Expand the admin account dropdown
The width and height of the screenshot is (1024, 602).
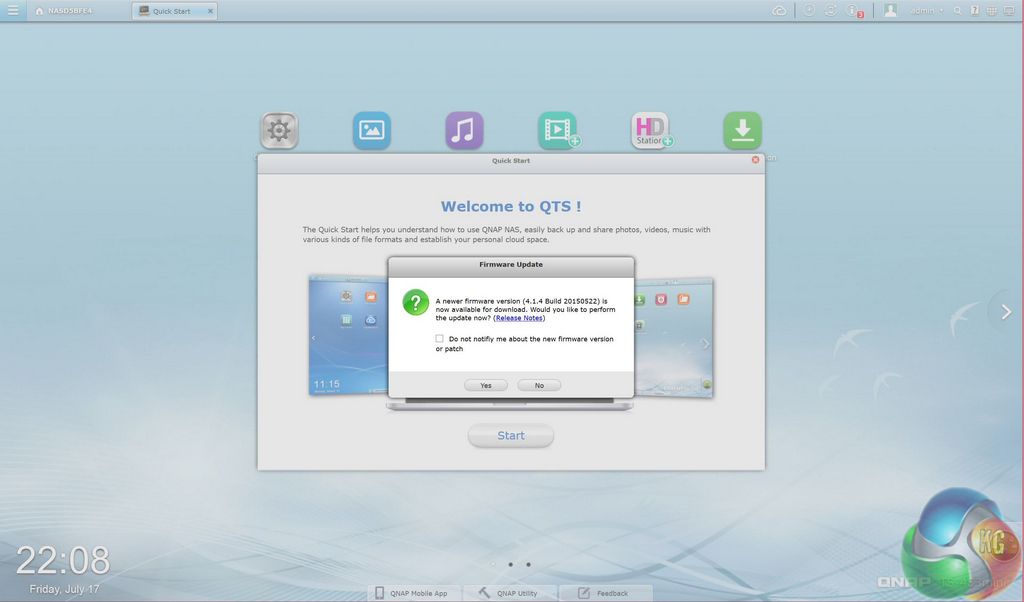click(927, 11)
